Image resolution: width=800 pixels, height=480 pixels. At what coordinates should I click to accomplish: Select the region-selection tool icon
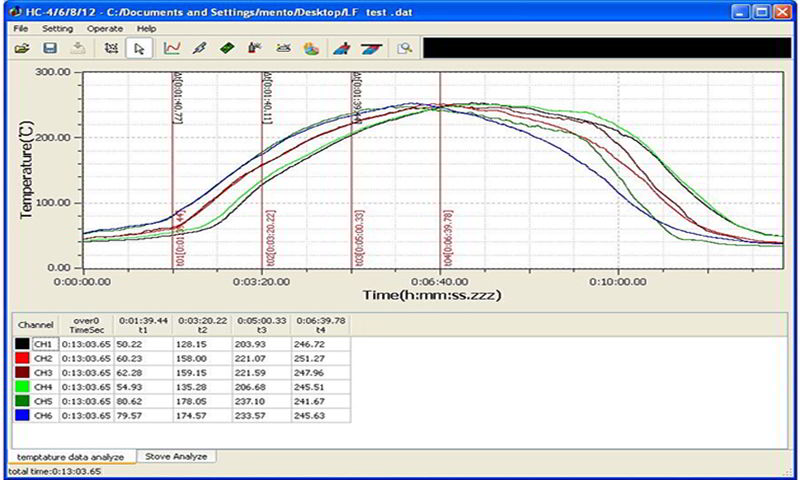[111, 48]
